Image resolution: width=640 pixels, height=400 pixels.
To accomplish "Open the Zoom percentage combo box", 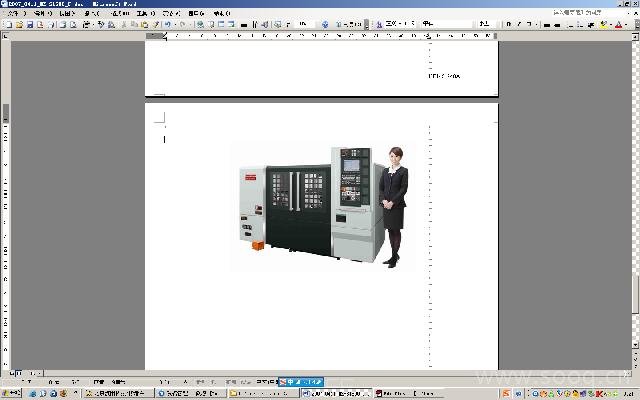I will pyautogui.click(x=306, y=24).
